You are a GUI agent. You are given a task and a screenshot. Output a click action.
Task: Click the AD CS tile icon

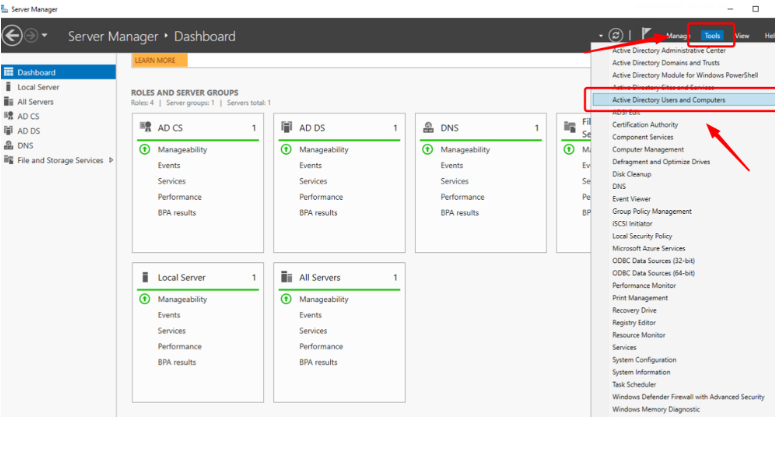click(x=146, y=128)
